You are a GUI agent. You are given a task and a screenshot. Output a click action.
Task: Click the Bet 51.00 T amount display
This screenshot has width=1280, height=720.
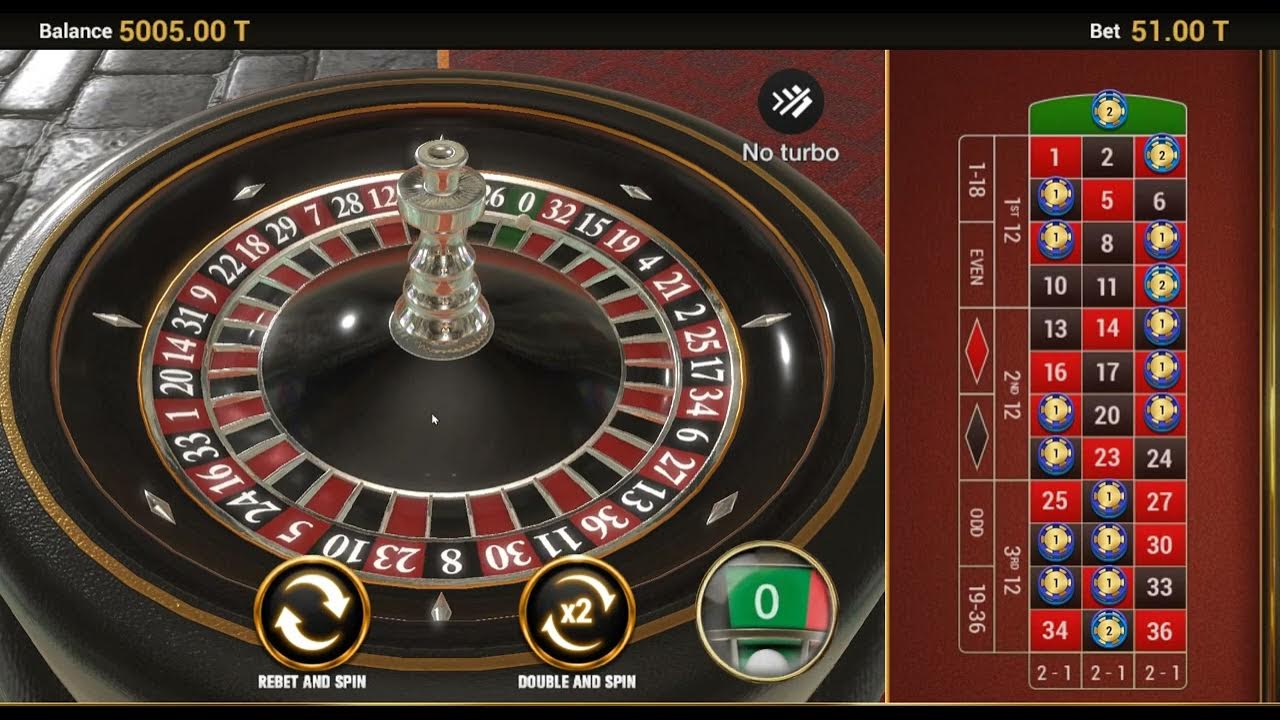click(1159, 31)
